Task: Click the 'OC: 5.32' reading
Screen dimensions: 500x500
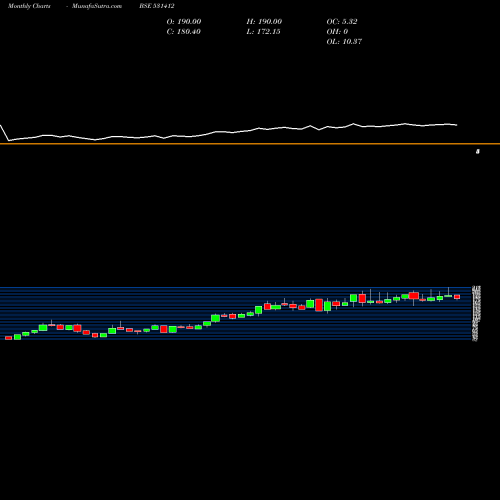Action: 342,22
